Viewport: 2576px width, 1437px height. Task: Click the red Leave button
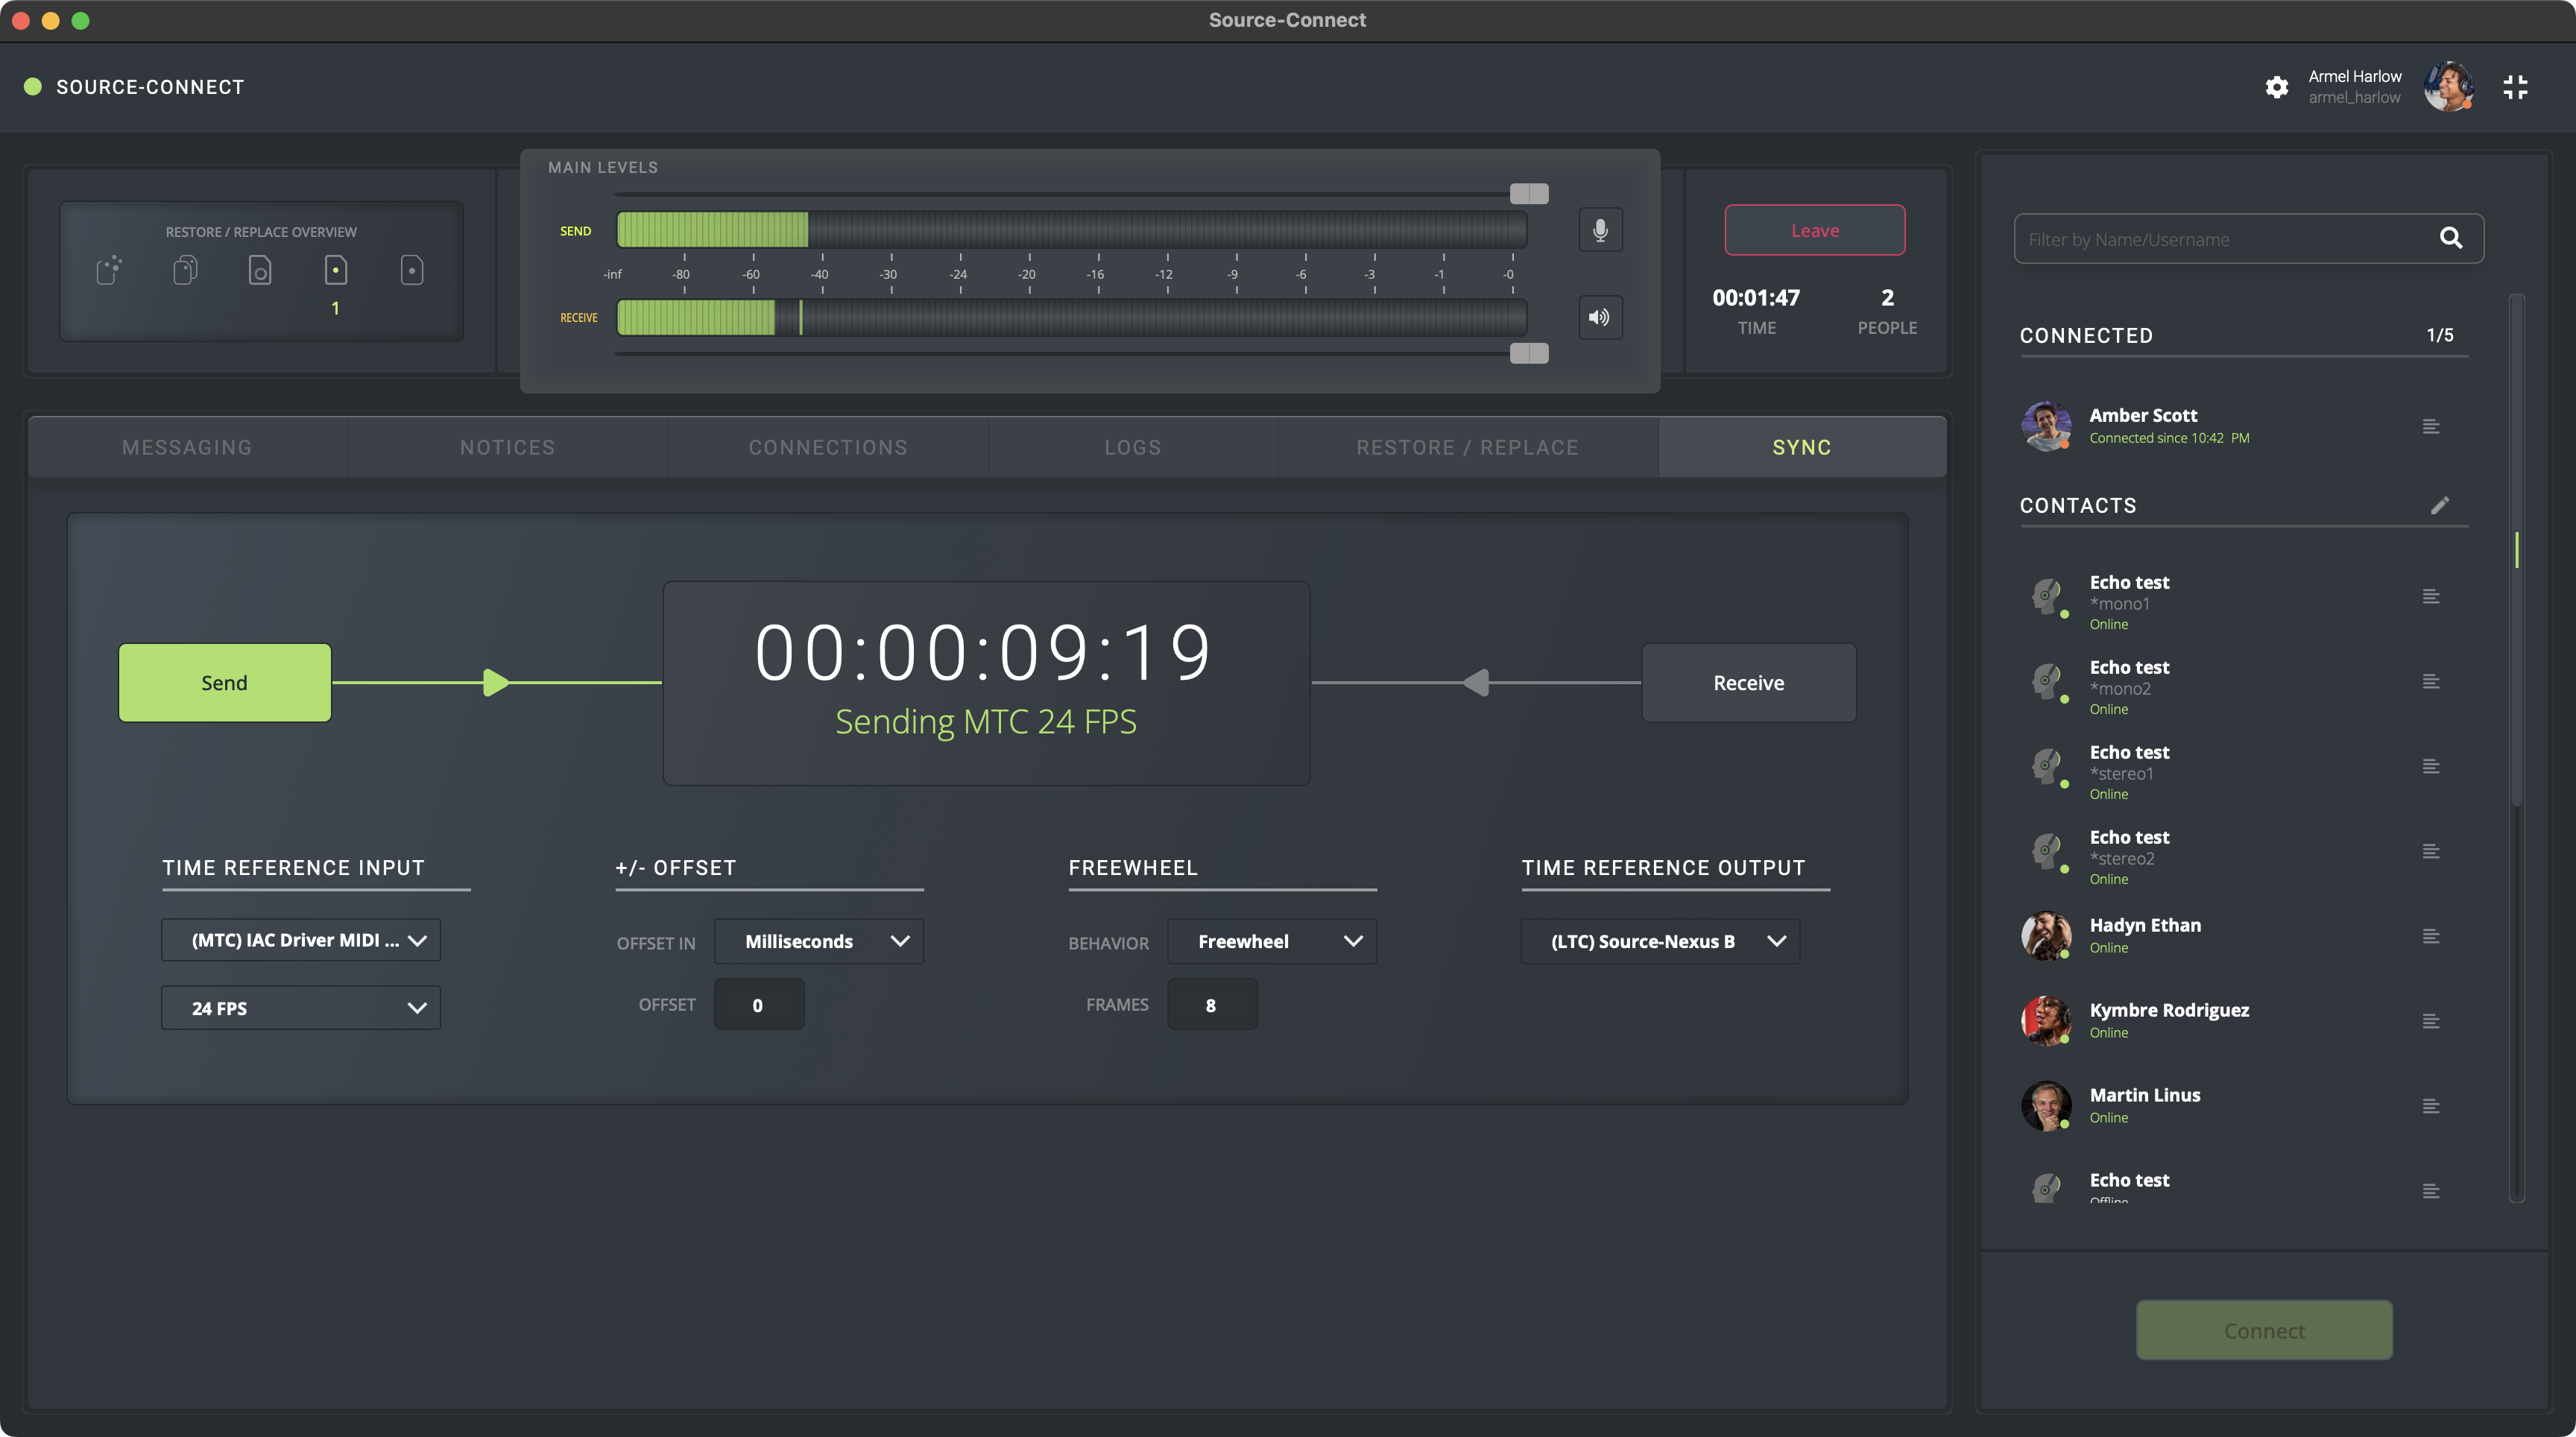[x=1814, y=230]
